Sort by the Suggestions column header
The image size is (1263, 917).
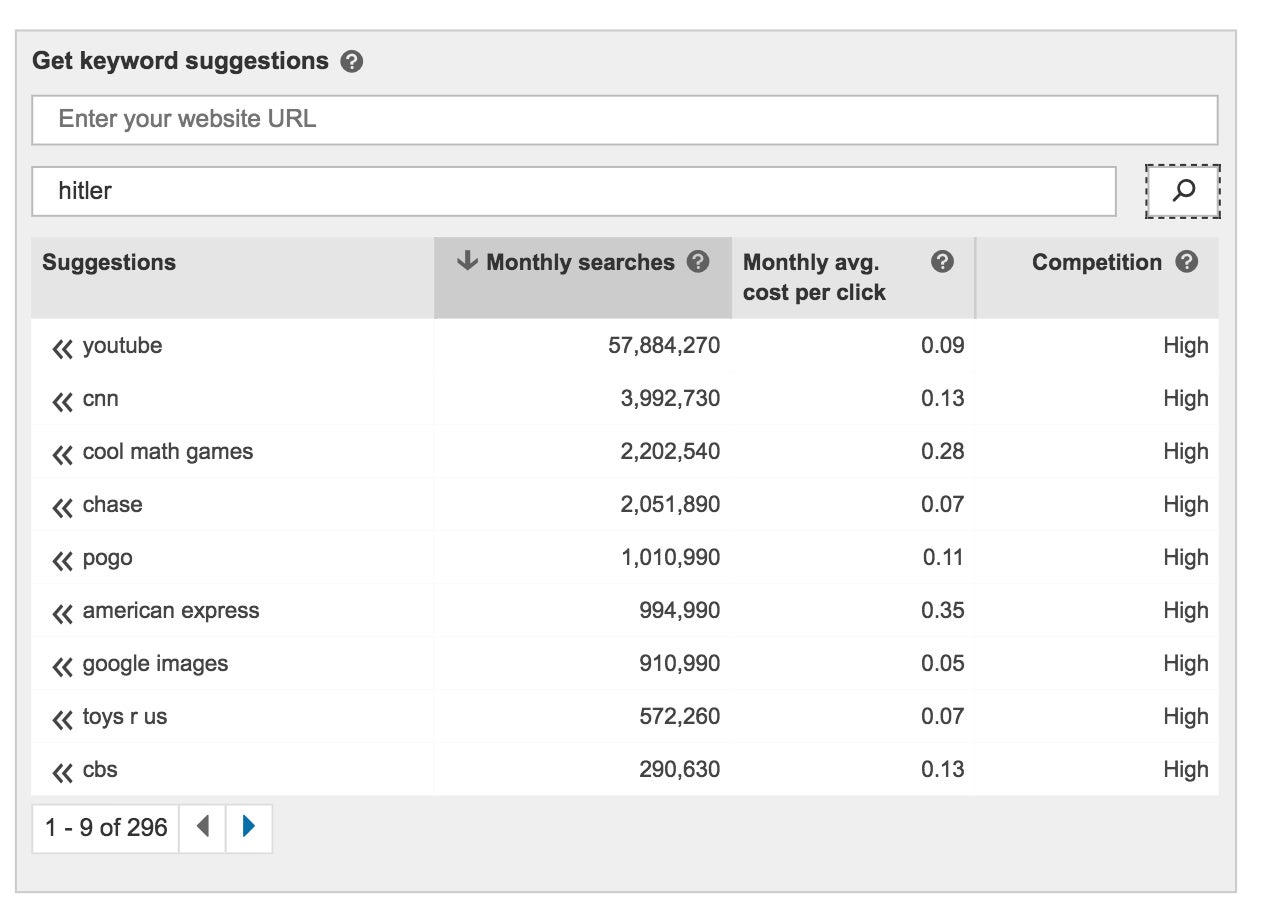[233, 277]
